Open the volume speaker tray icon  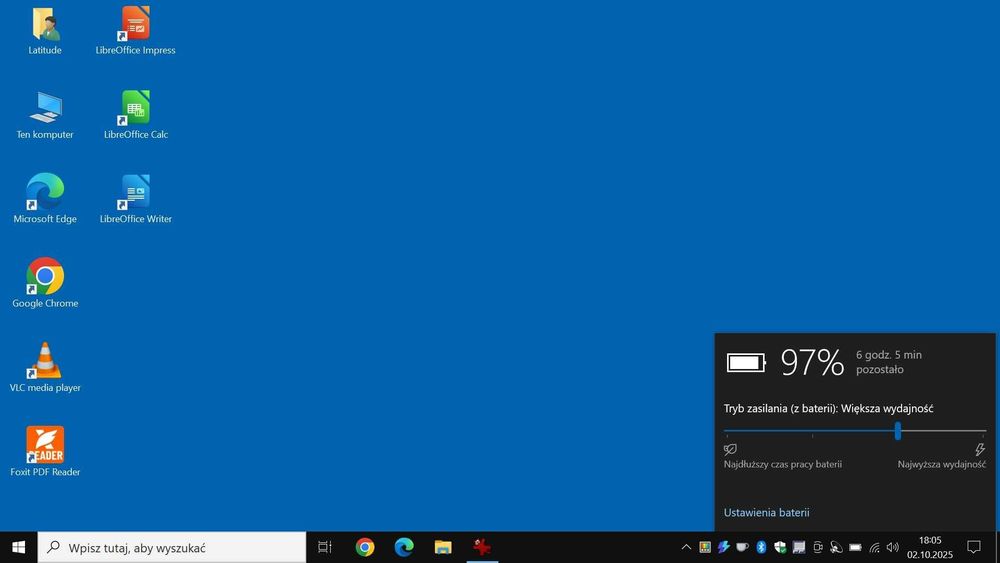click(x=893, y=547)
